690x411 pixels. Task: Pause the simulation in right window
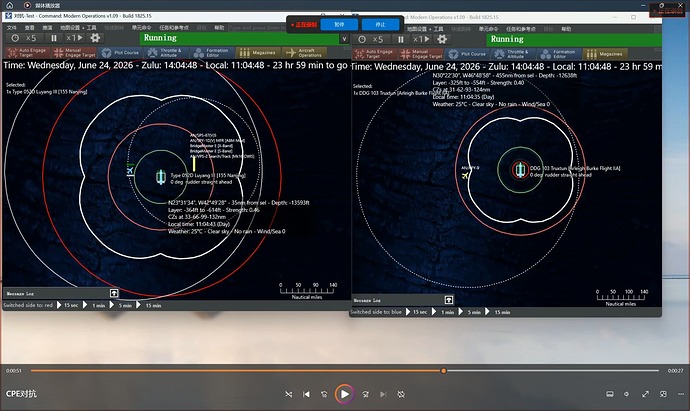click(x=400, y=40)
